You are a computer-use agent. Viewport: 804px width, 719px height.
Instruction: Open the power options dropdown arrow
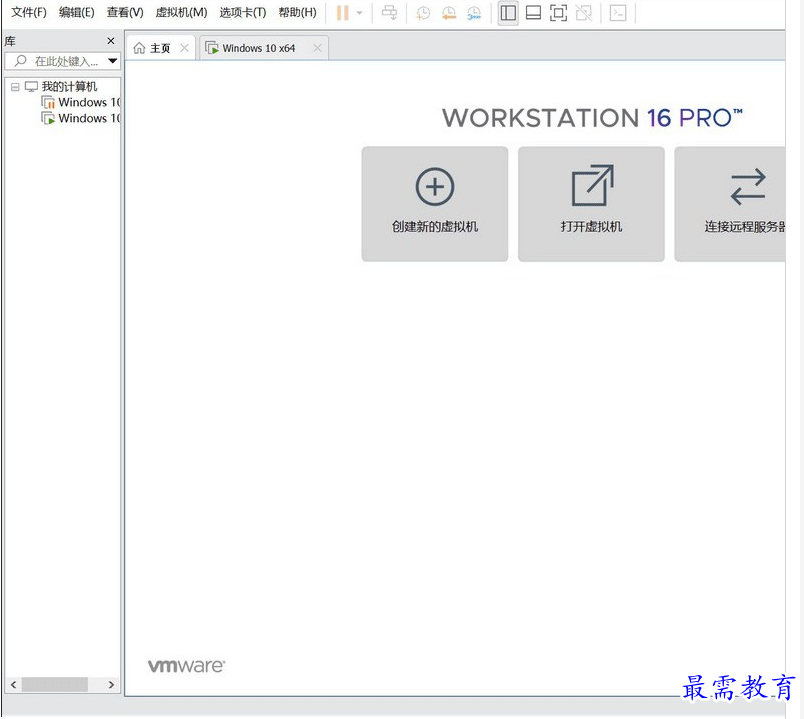(359, 13)
